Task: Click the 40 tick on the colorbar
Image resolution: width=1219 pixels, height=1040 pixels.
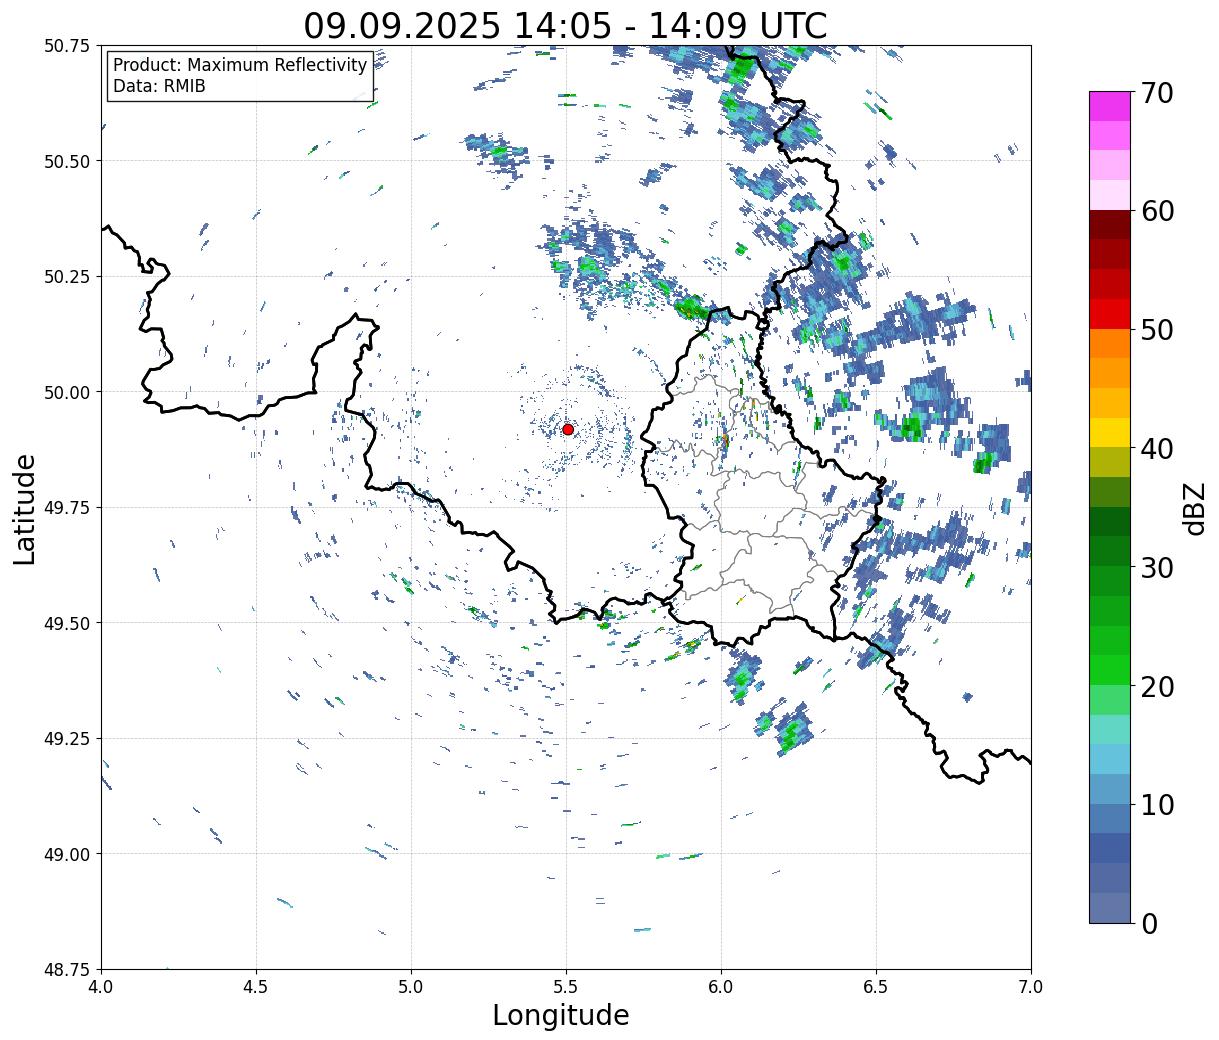Action: tap(1157, 448)
